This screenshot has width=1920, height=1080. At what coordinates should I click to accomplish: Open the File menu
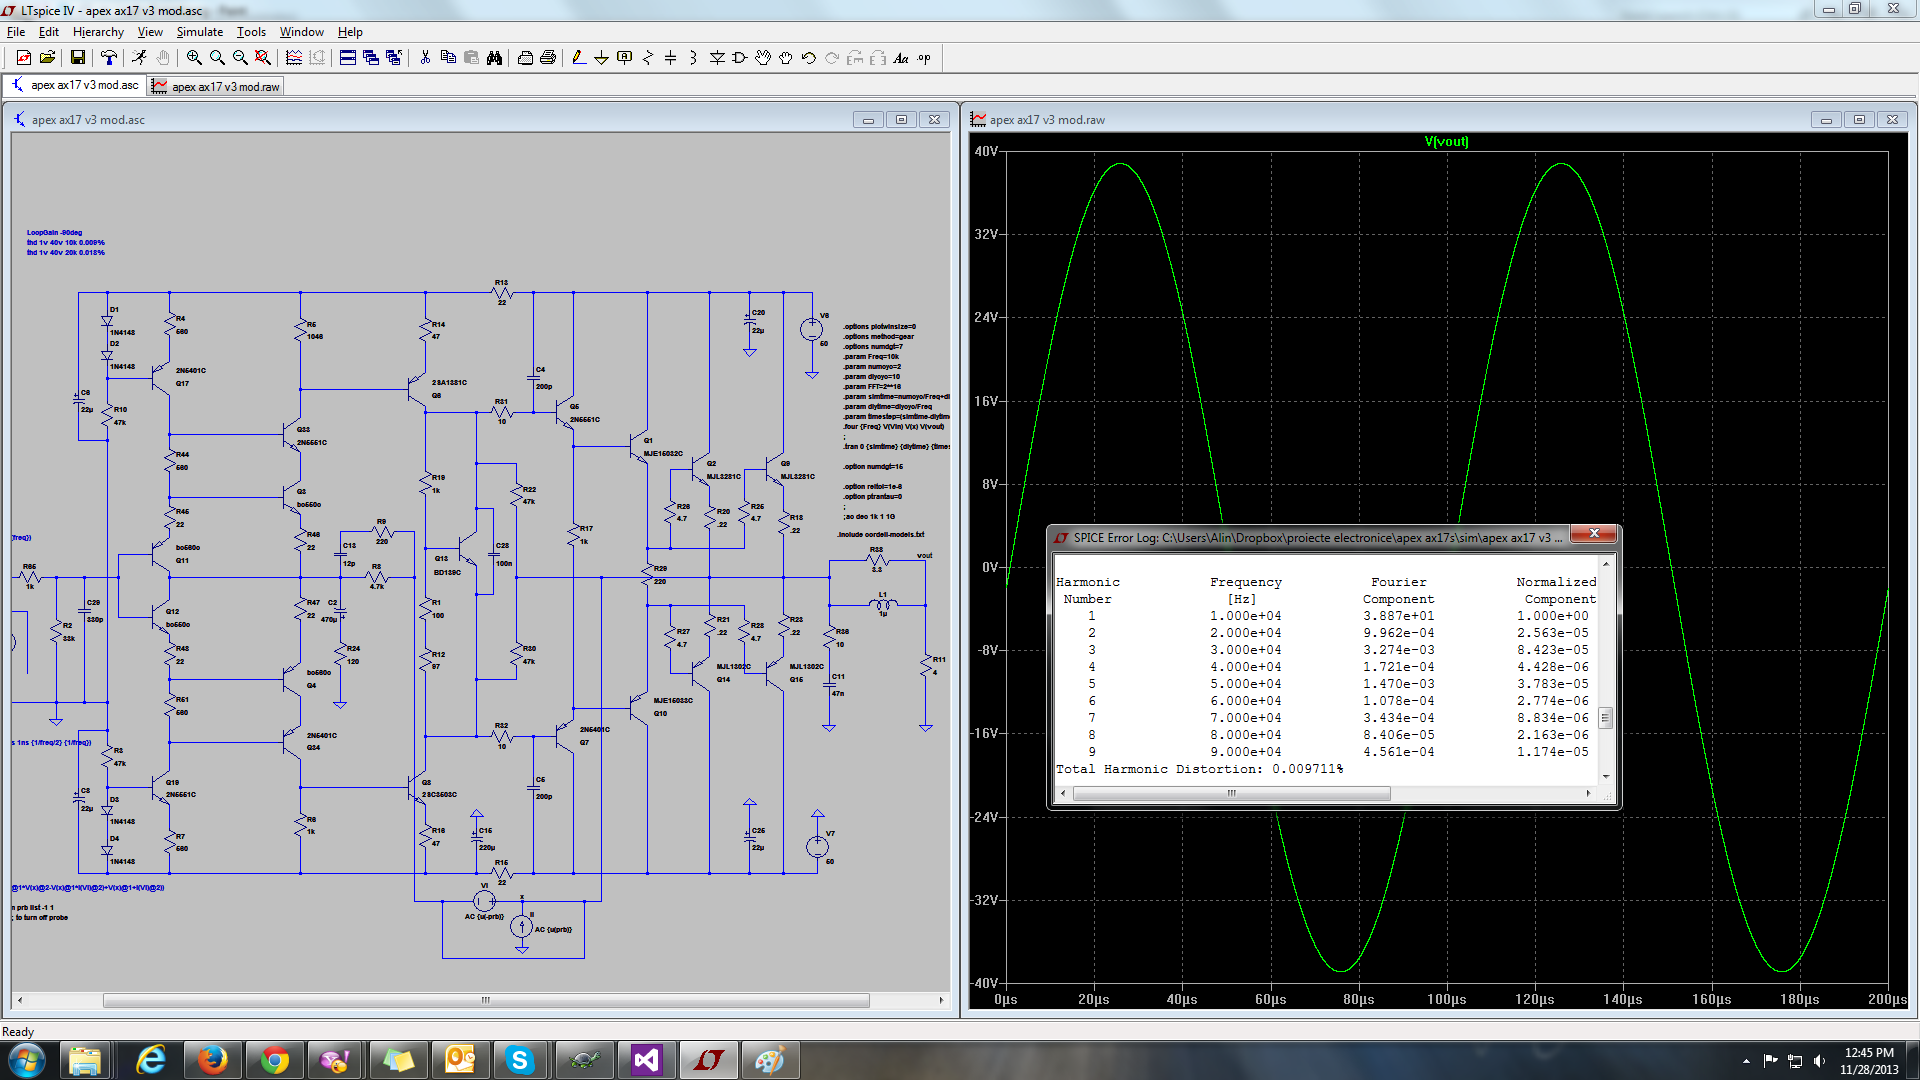coord(16,32)
